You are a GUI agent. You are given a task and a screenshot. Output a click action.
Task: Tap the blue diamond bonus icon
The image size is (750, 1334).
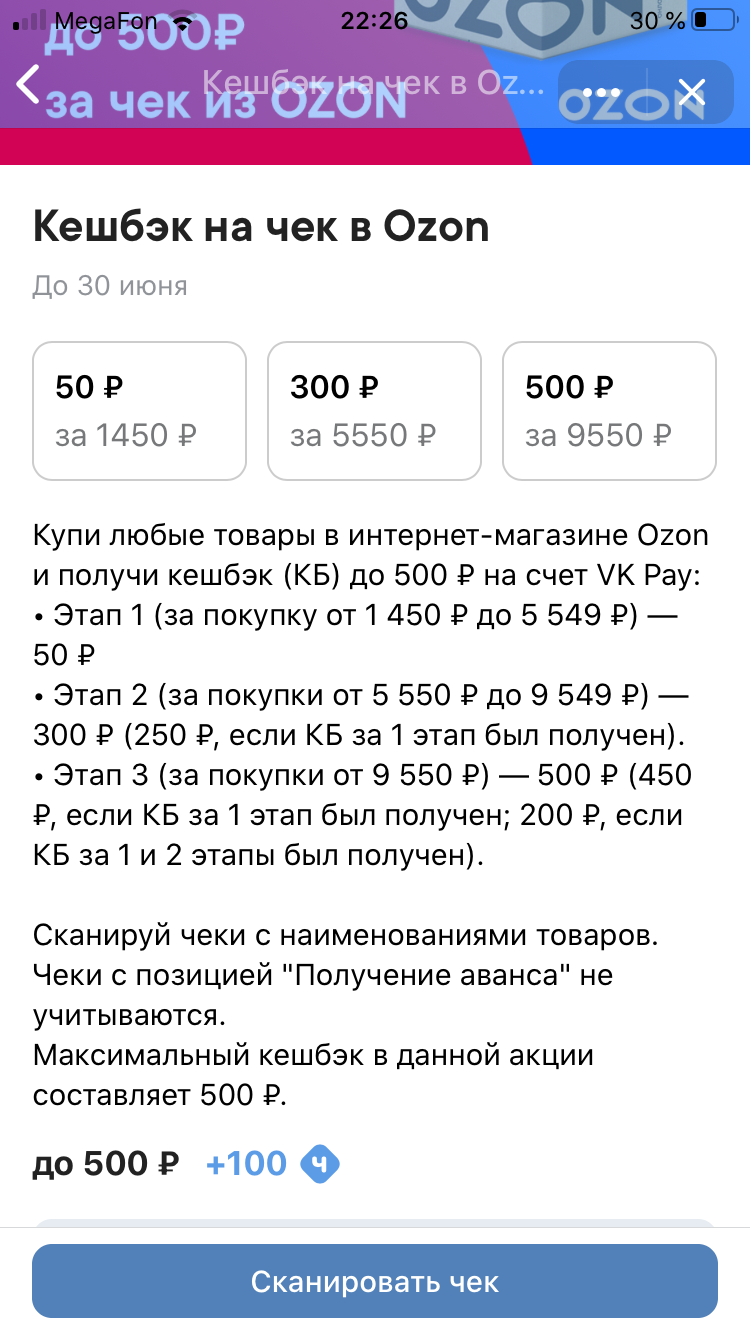[321, 1163]
